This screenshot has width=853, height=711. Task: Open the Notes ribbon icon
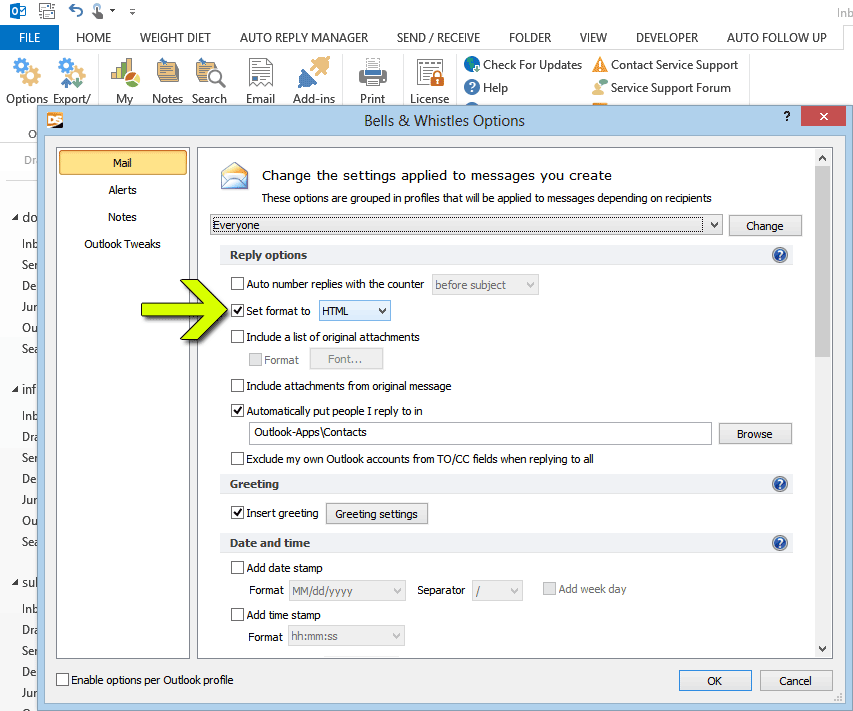[168, 73]
